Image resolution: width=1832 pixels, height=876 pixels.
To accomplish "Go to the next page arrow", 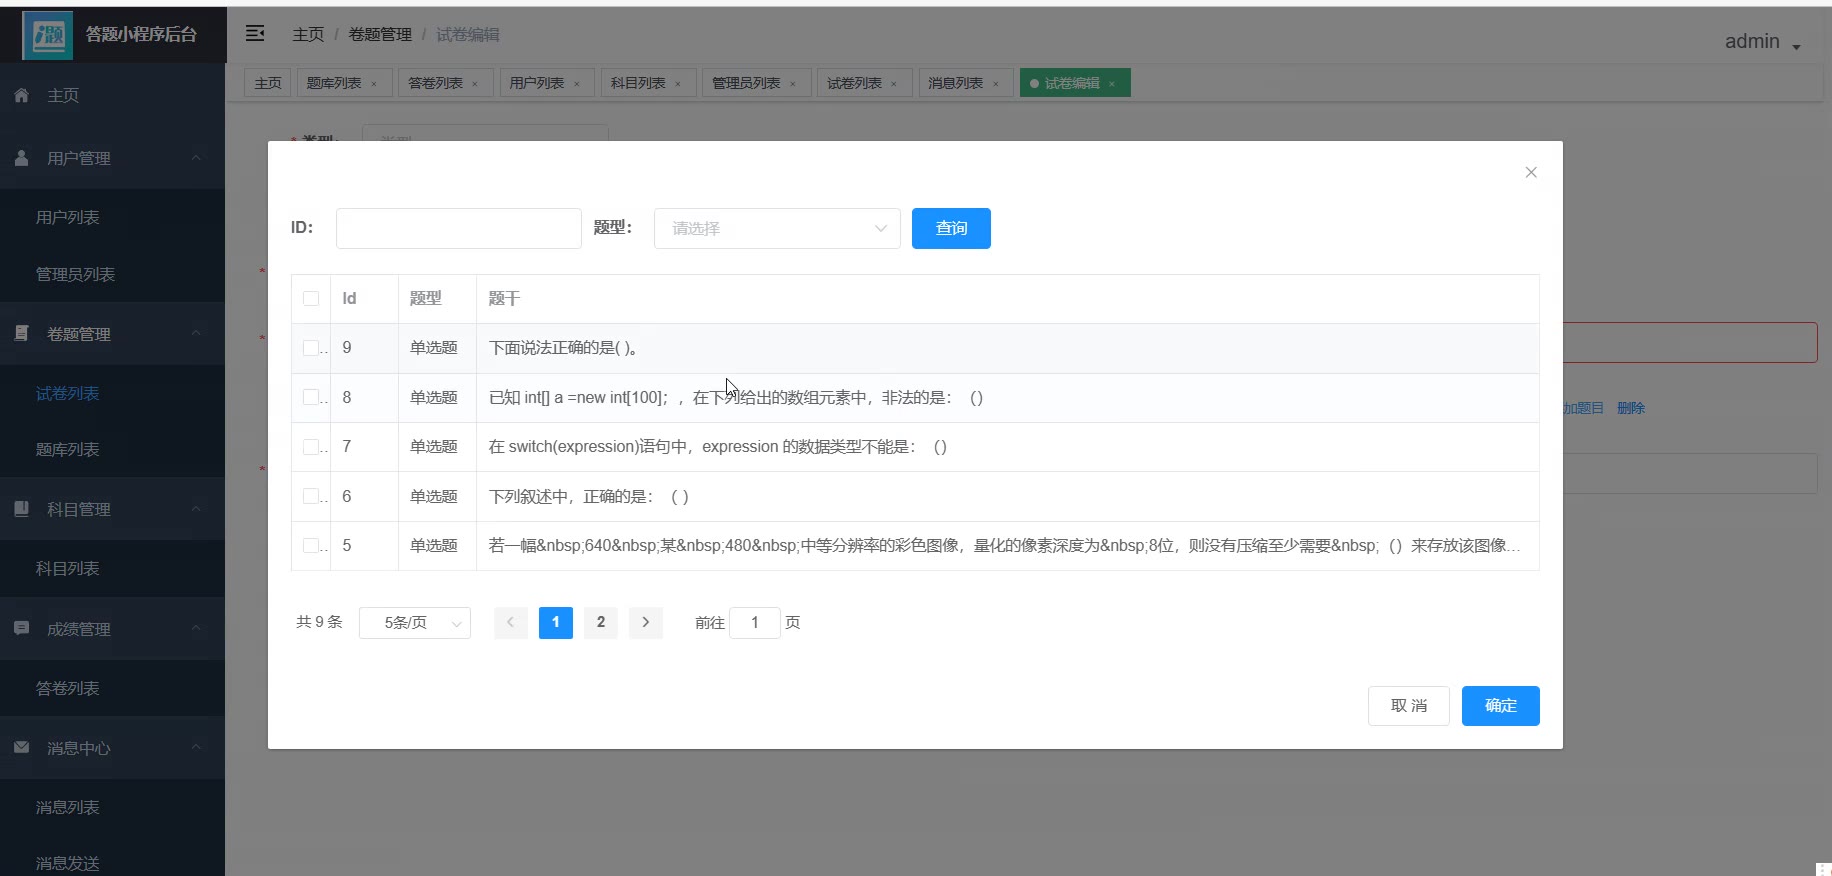I will (646, 622).
